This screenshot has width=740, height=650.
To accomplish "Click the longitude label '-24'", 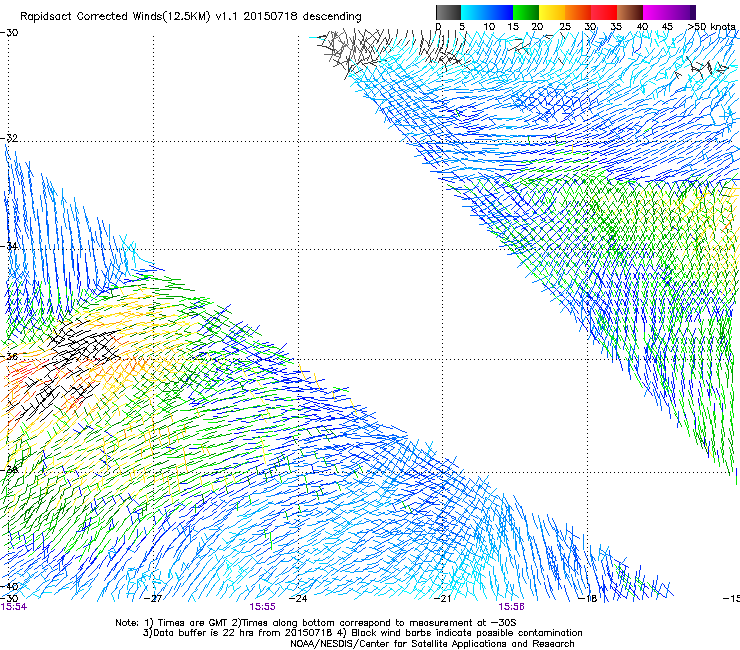I will pos(298,599).
